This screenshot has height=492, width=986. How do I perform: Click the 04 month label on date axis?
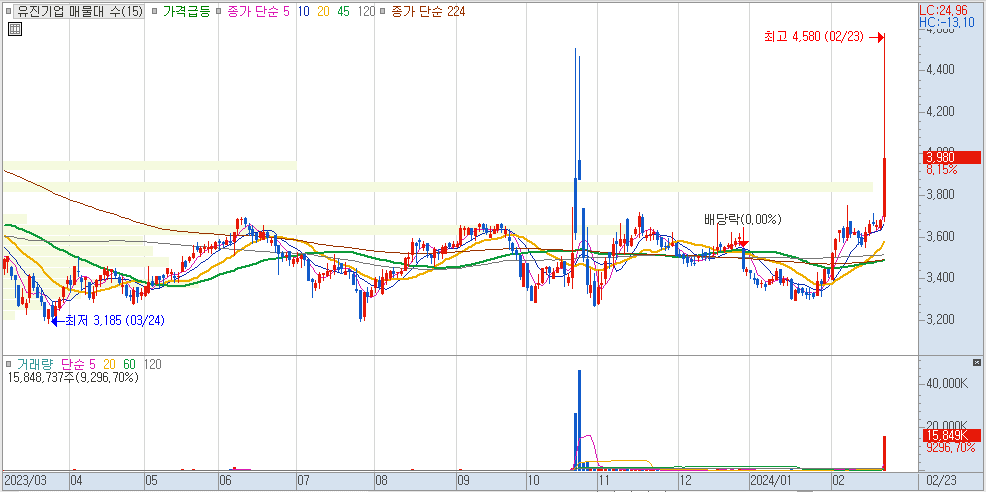[77, 480]
